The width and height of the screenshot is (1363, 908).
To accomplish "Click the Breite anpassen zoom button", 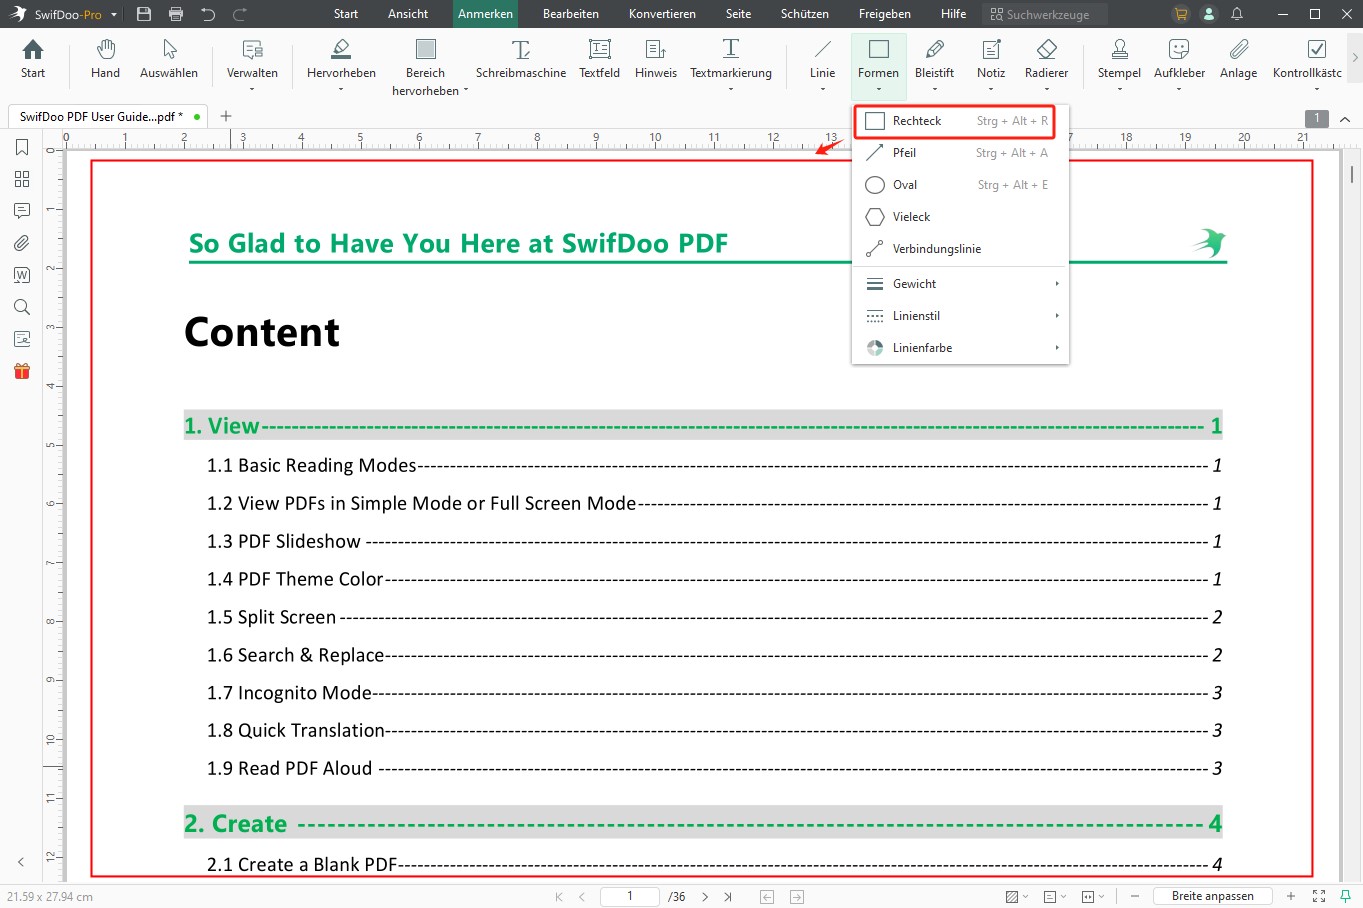I will (x=1212, y=897).
